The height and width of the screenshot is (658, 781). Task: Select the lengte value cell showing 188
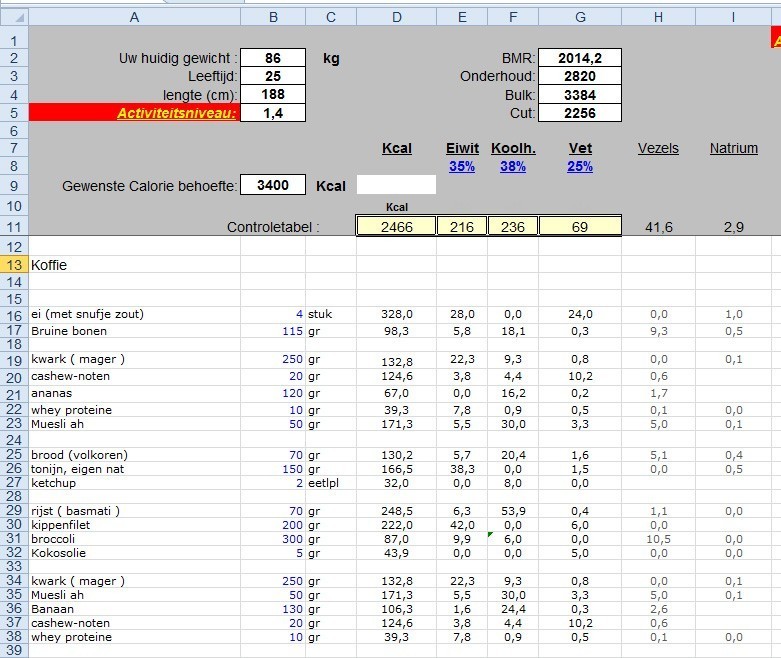272,94
